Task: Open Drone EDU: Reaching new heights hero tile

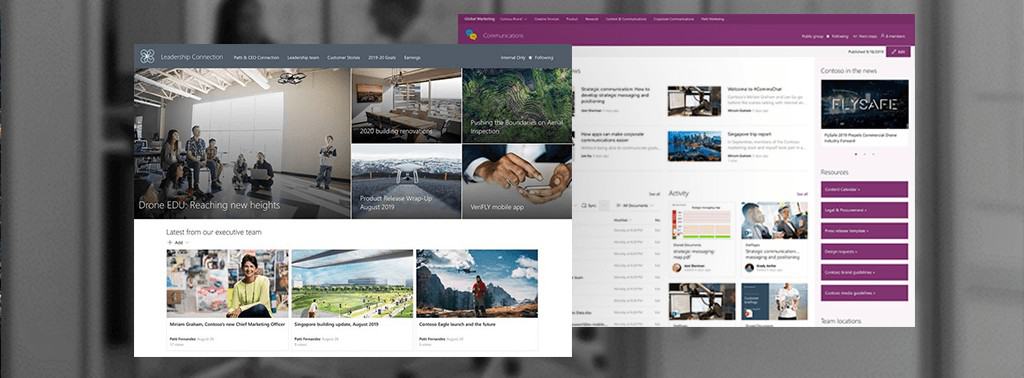Action: [x=242, y=143]
